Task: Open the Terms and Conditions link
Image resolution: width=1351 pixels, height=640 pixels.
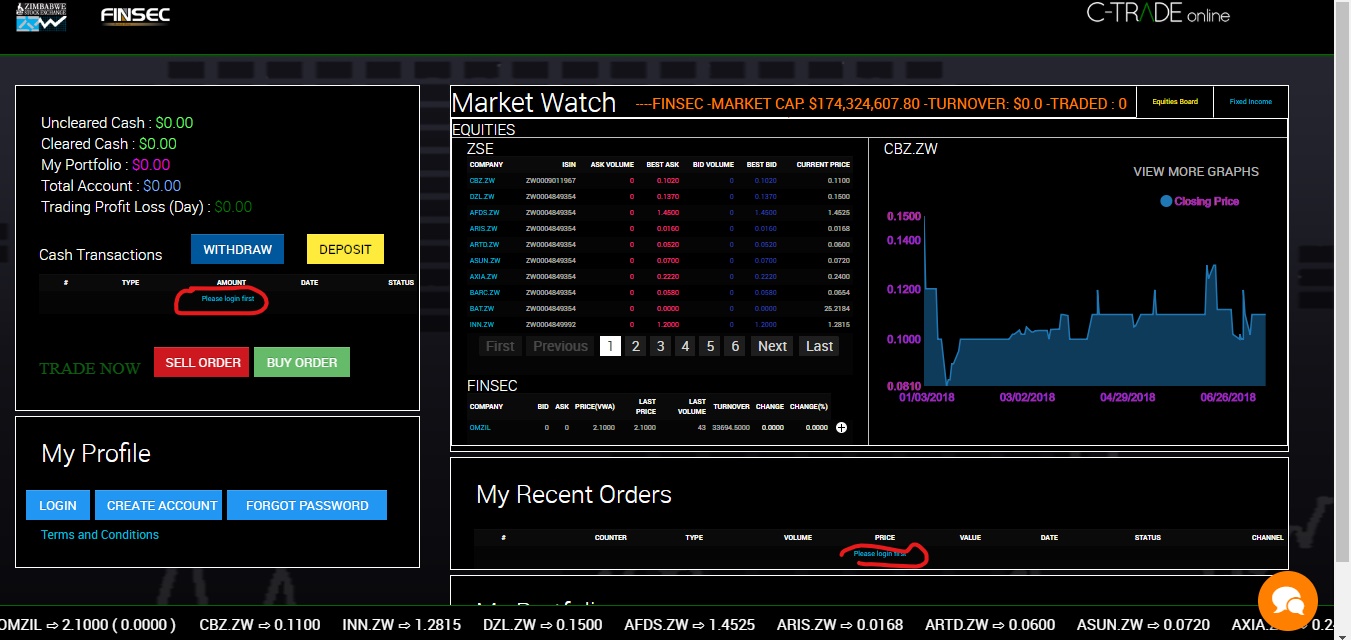Action: tap(100, 535)
